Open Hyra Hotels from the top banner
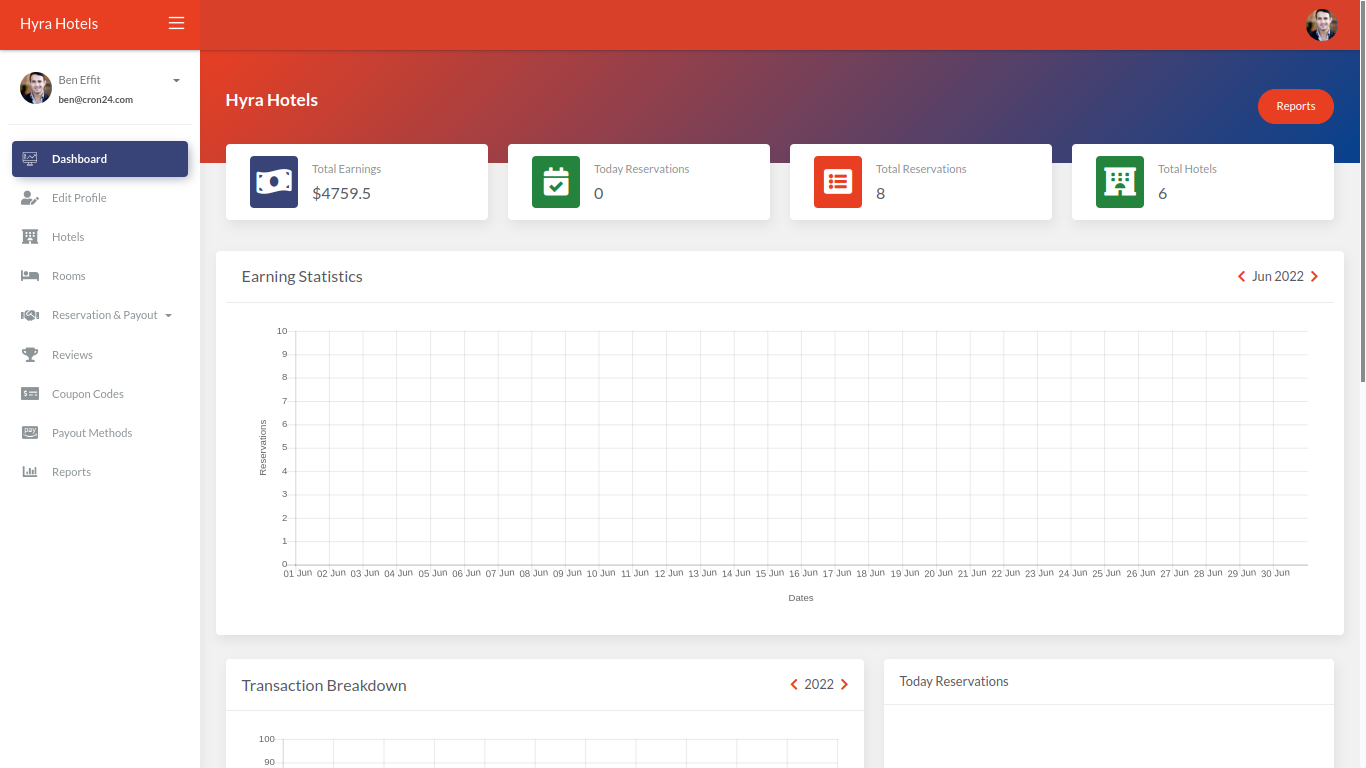Image resolution: width=1366 pixels, height=768 pixels. [271, 100]
